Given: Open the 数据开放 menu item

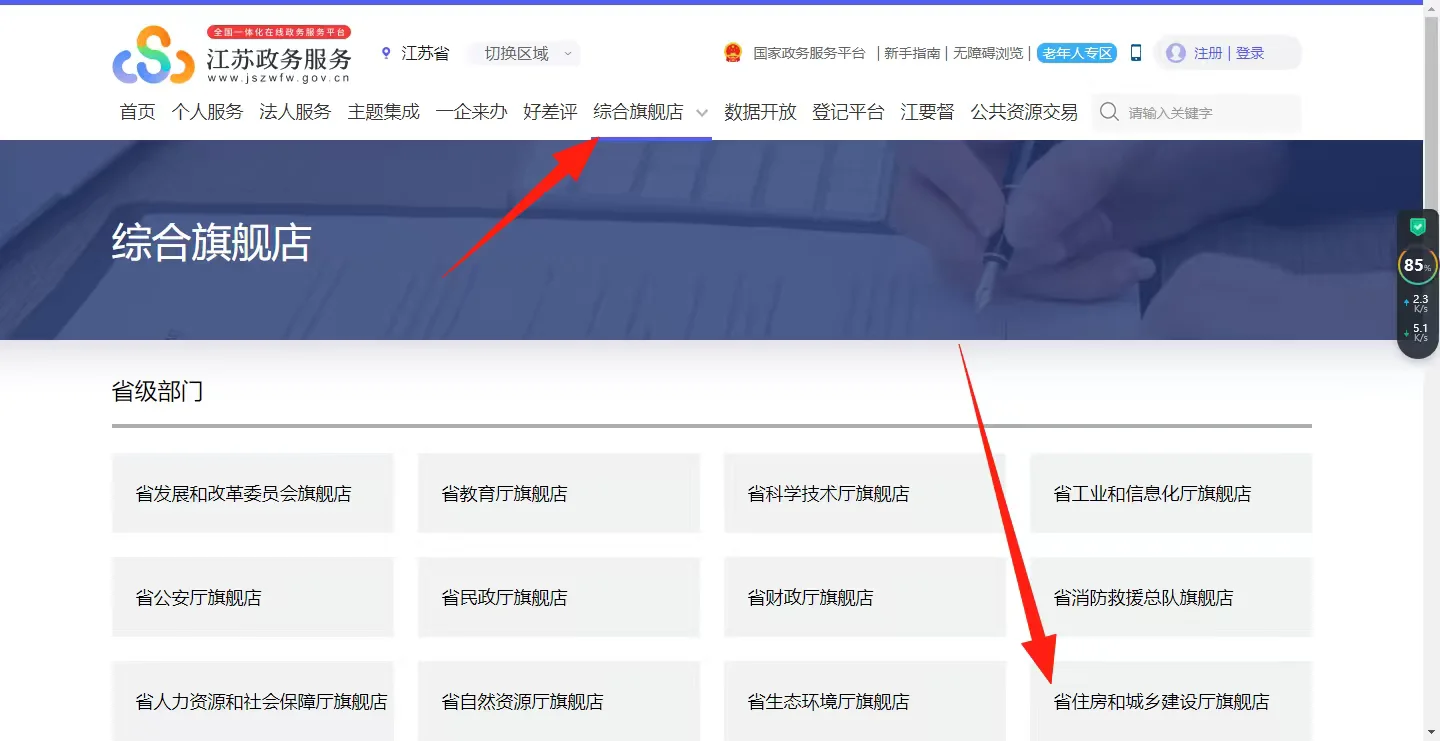Looking at the screenshot, I should (x=760, y=112).
